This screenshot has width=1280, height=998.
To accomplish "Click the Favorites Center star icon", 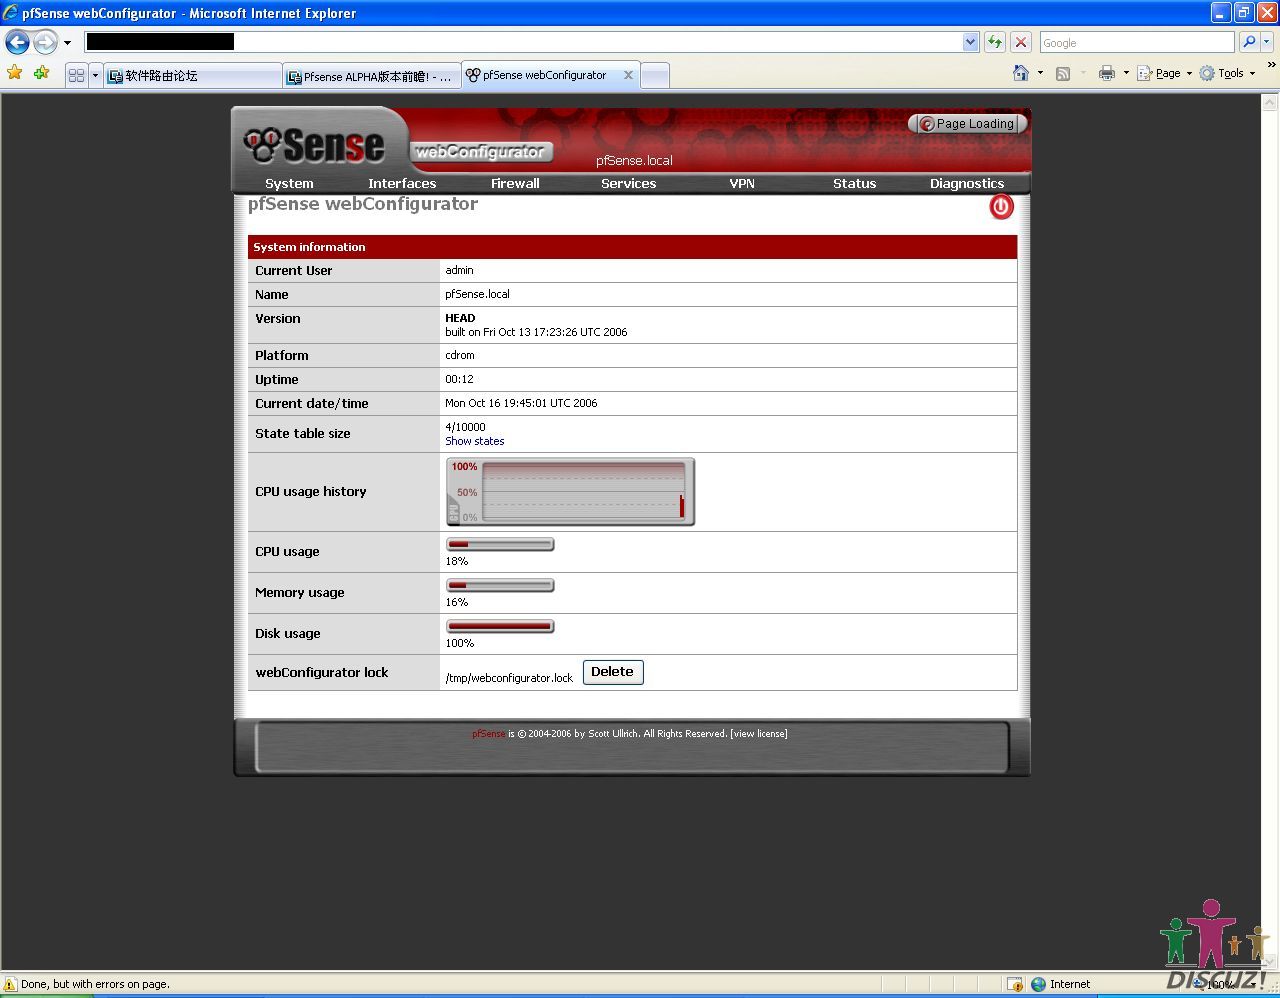I will (14, 73).
